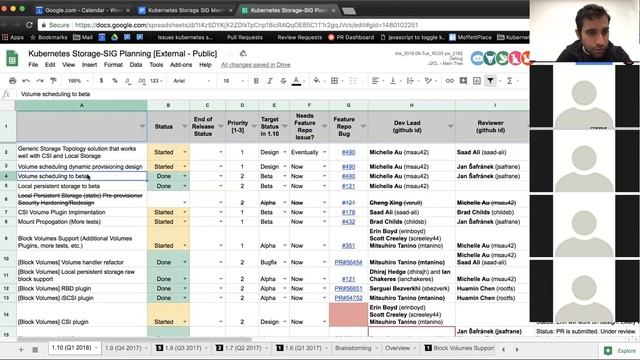Insert a chart via toolbar icon
Viewport: 640px width, 360px height.
coord(477,81)
